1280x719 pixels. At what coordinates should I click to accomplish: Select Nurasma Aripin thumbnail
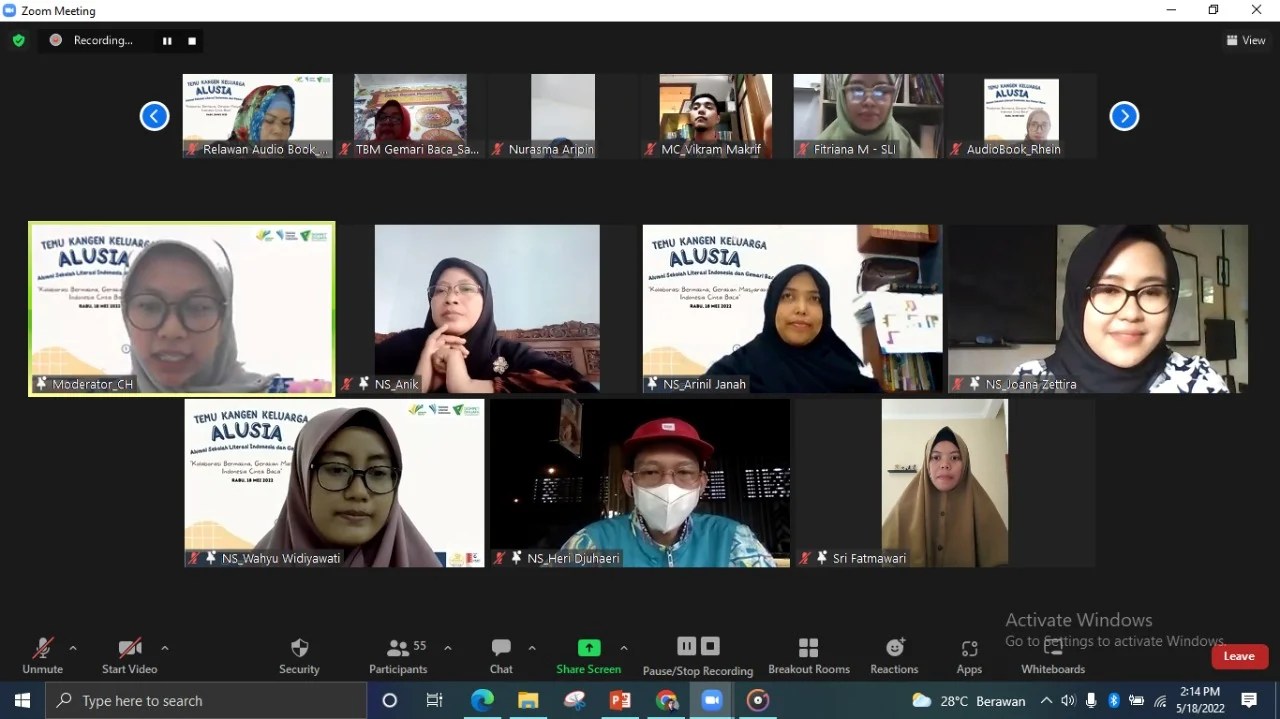point(563,116)
